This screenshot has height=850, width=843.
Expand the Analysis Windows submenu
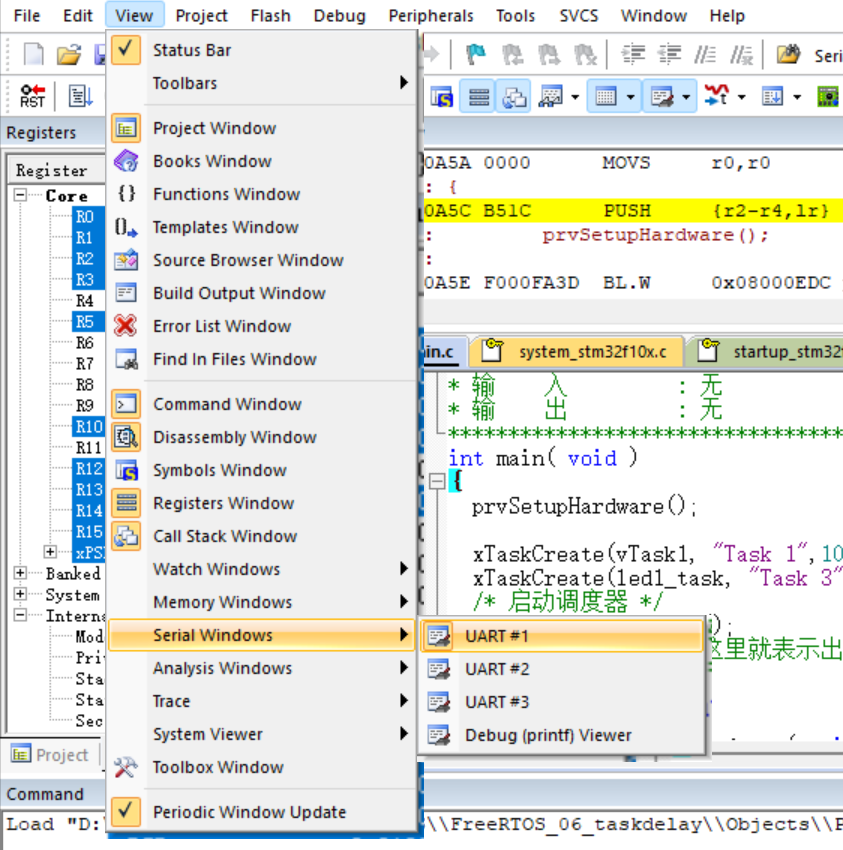(262, 668)
